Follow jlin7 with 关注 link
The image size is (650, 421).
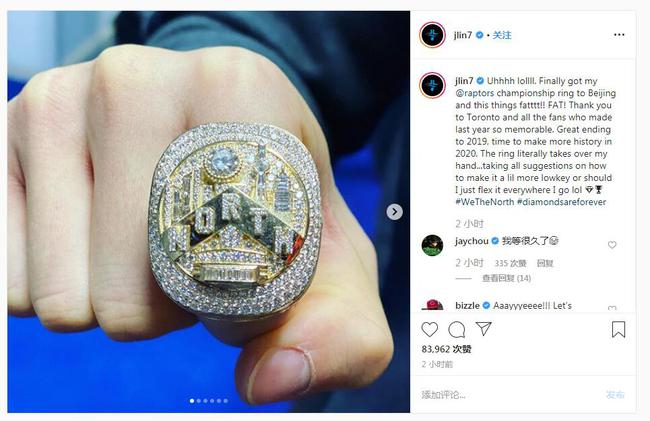click(502, 35)
